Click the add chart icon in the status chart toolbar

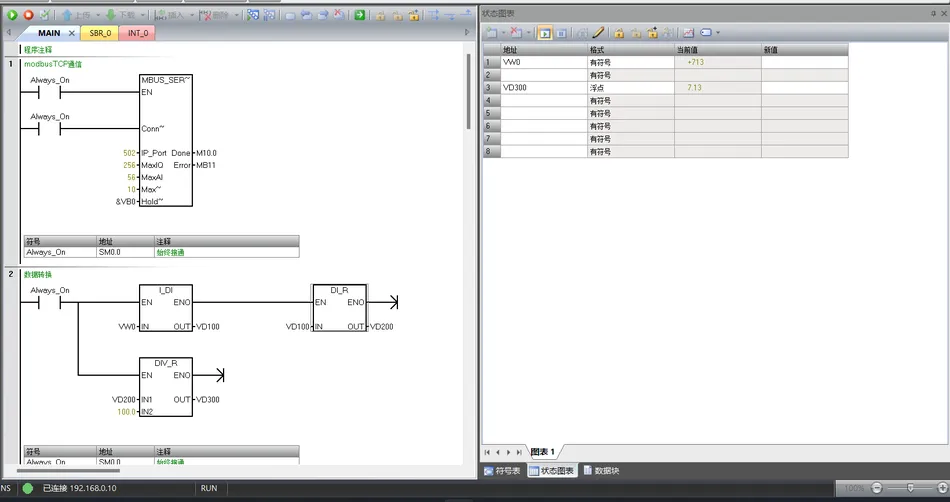coord(492,33)
